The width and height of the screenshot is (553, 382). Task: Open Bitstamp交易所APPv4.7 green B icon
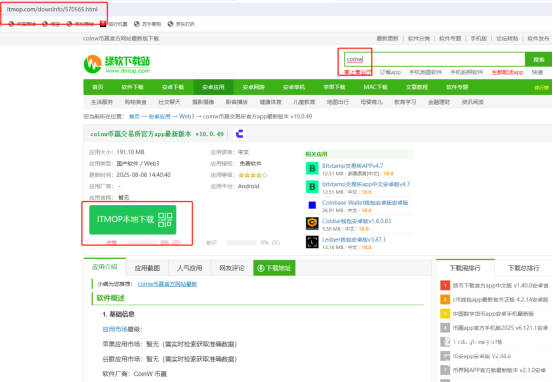click(312, 169)
